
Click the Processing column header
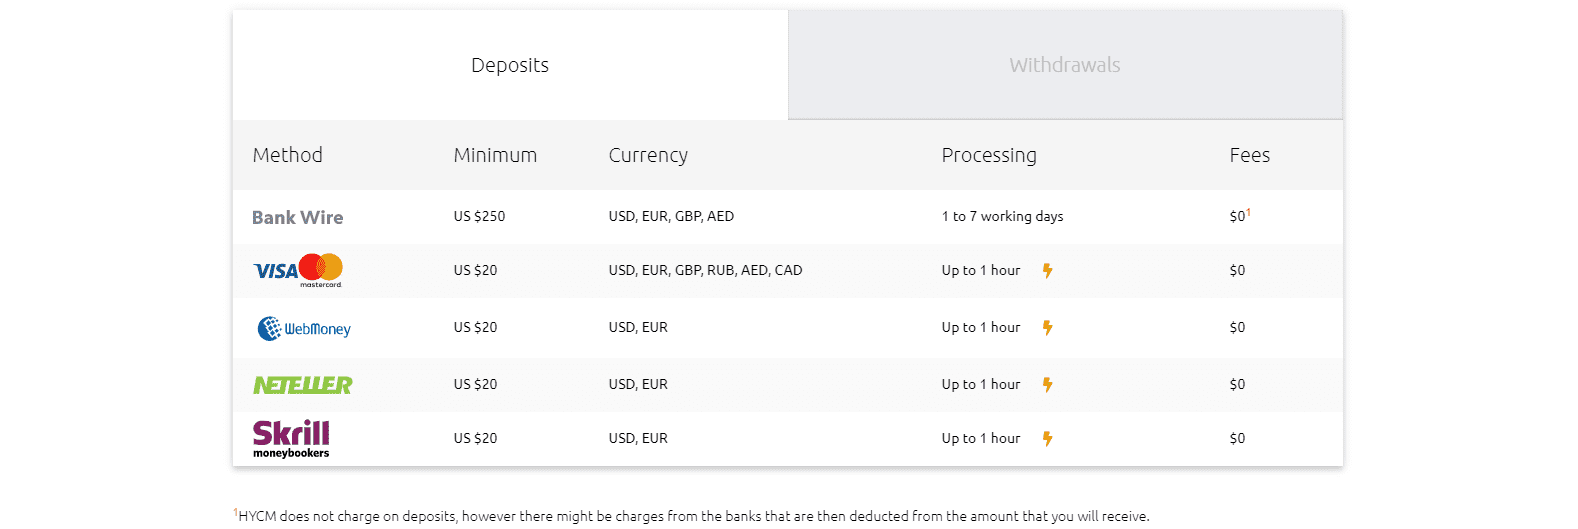tap(989, 155)
